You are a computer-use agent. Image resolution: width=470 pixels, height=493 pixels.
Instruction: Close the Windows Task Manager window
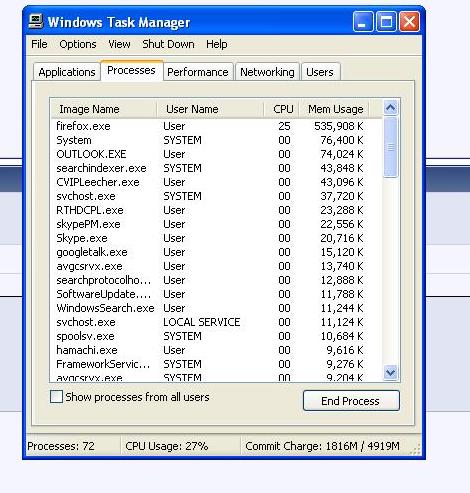(x=409, y=22)
